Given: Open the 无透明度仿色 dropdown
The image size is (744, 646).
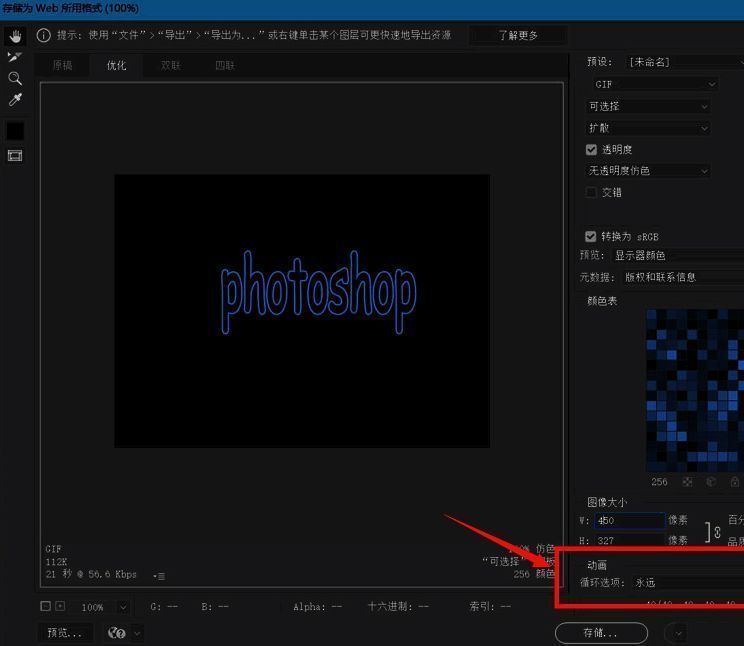Looking at the screenshot, I should [648, 171].
